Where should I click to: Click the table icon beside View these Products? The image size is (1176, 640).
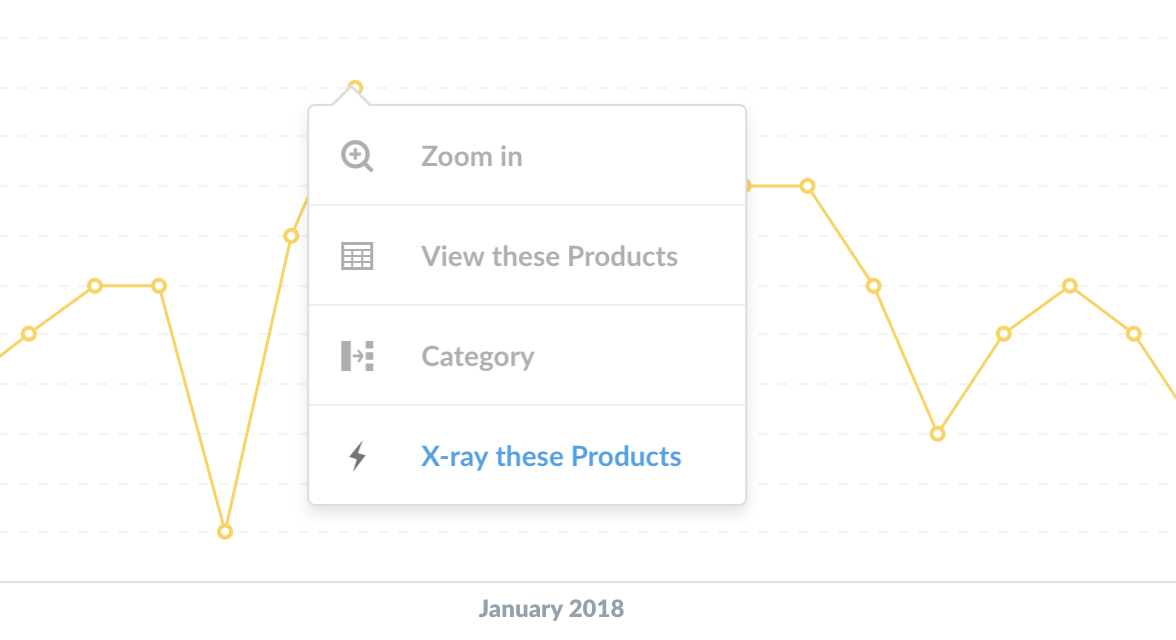point(357,256)
